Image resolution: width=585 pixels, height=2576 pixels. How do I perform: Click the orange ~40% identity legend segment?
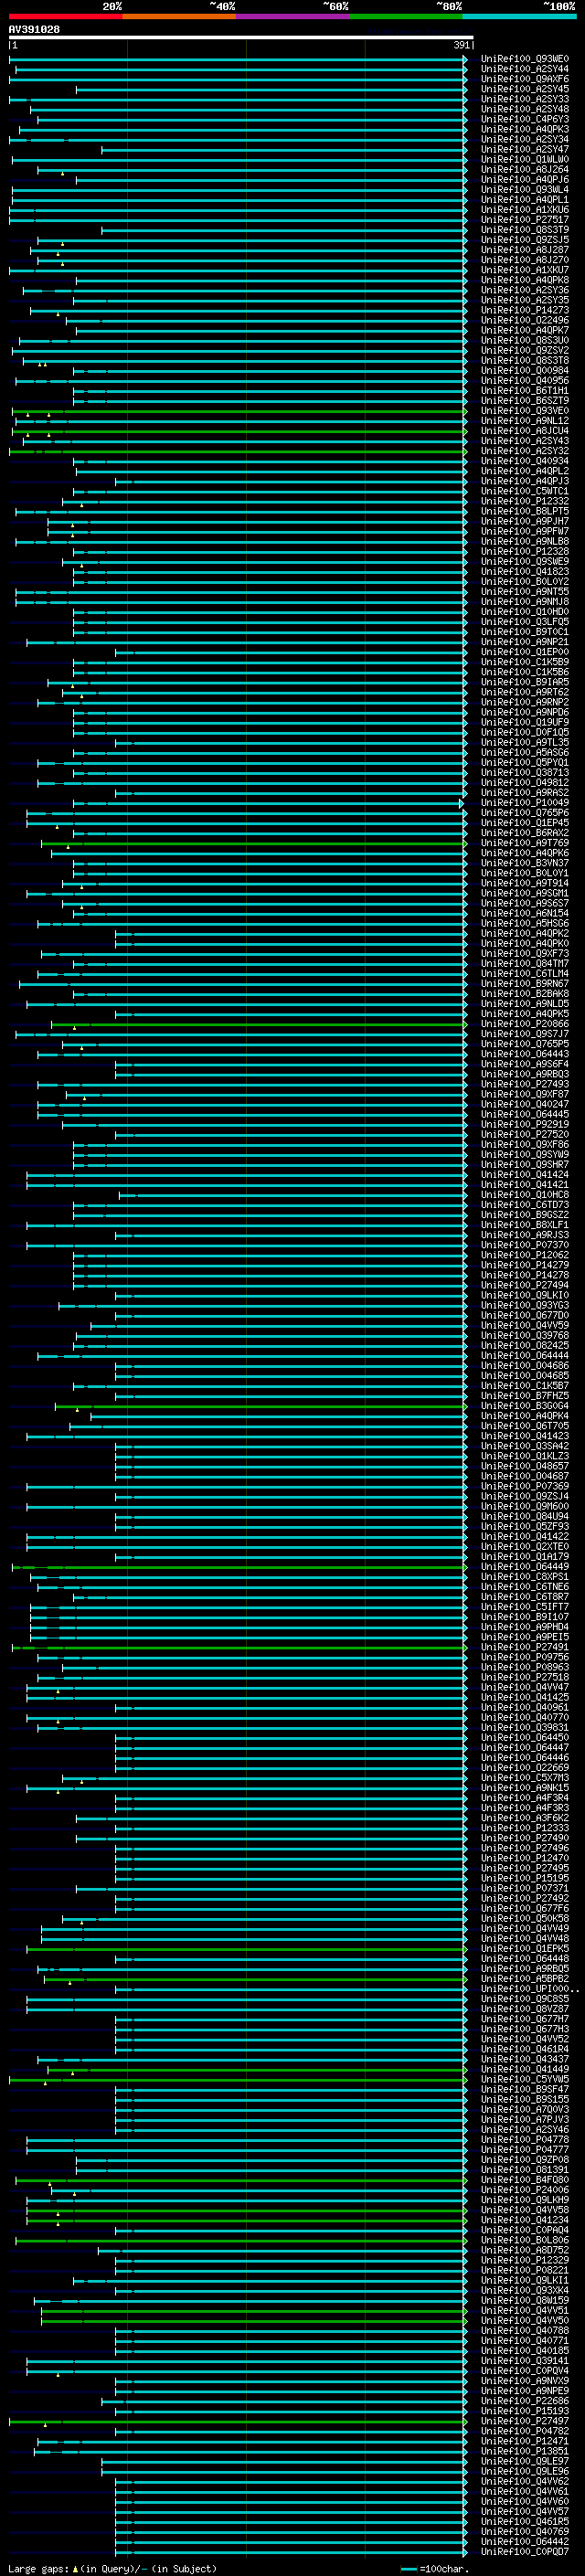pos(179,16)
